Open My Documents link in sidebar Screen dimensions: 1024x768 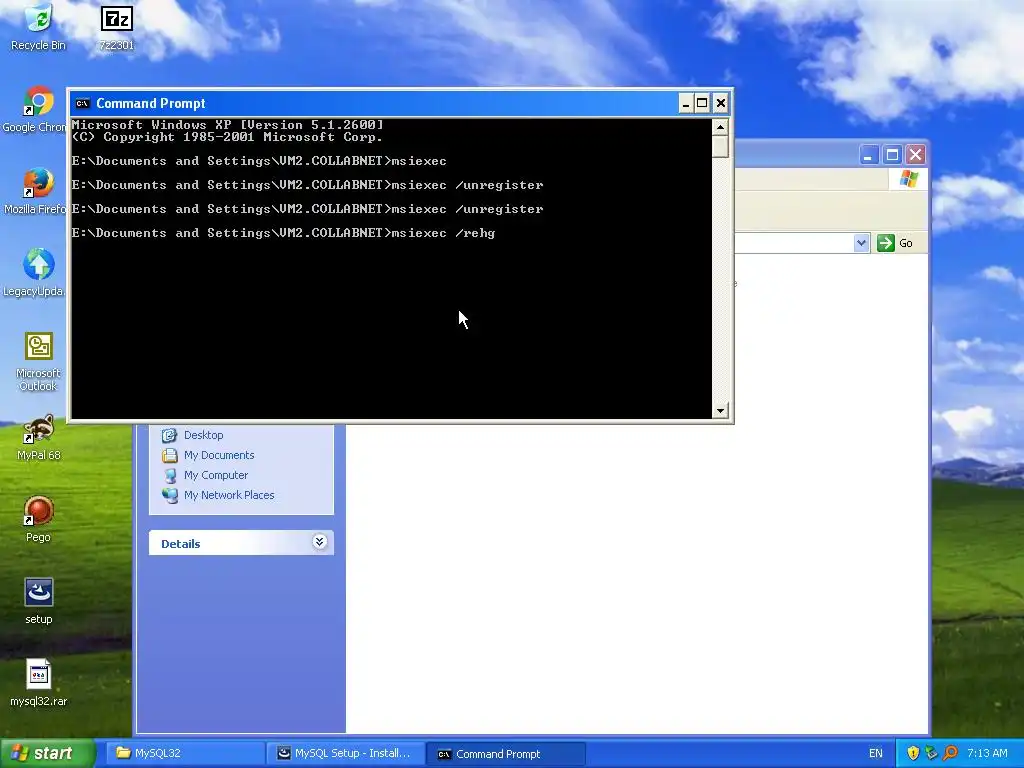tap(219, 455)
